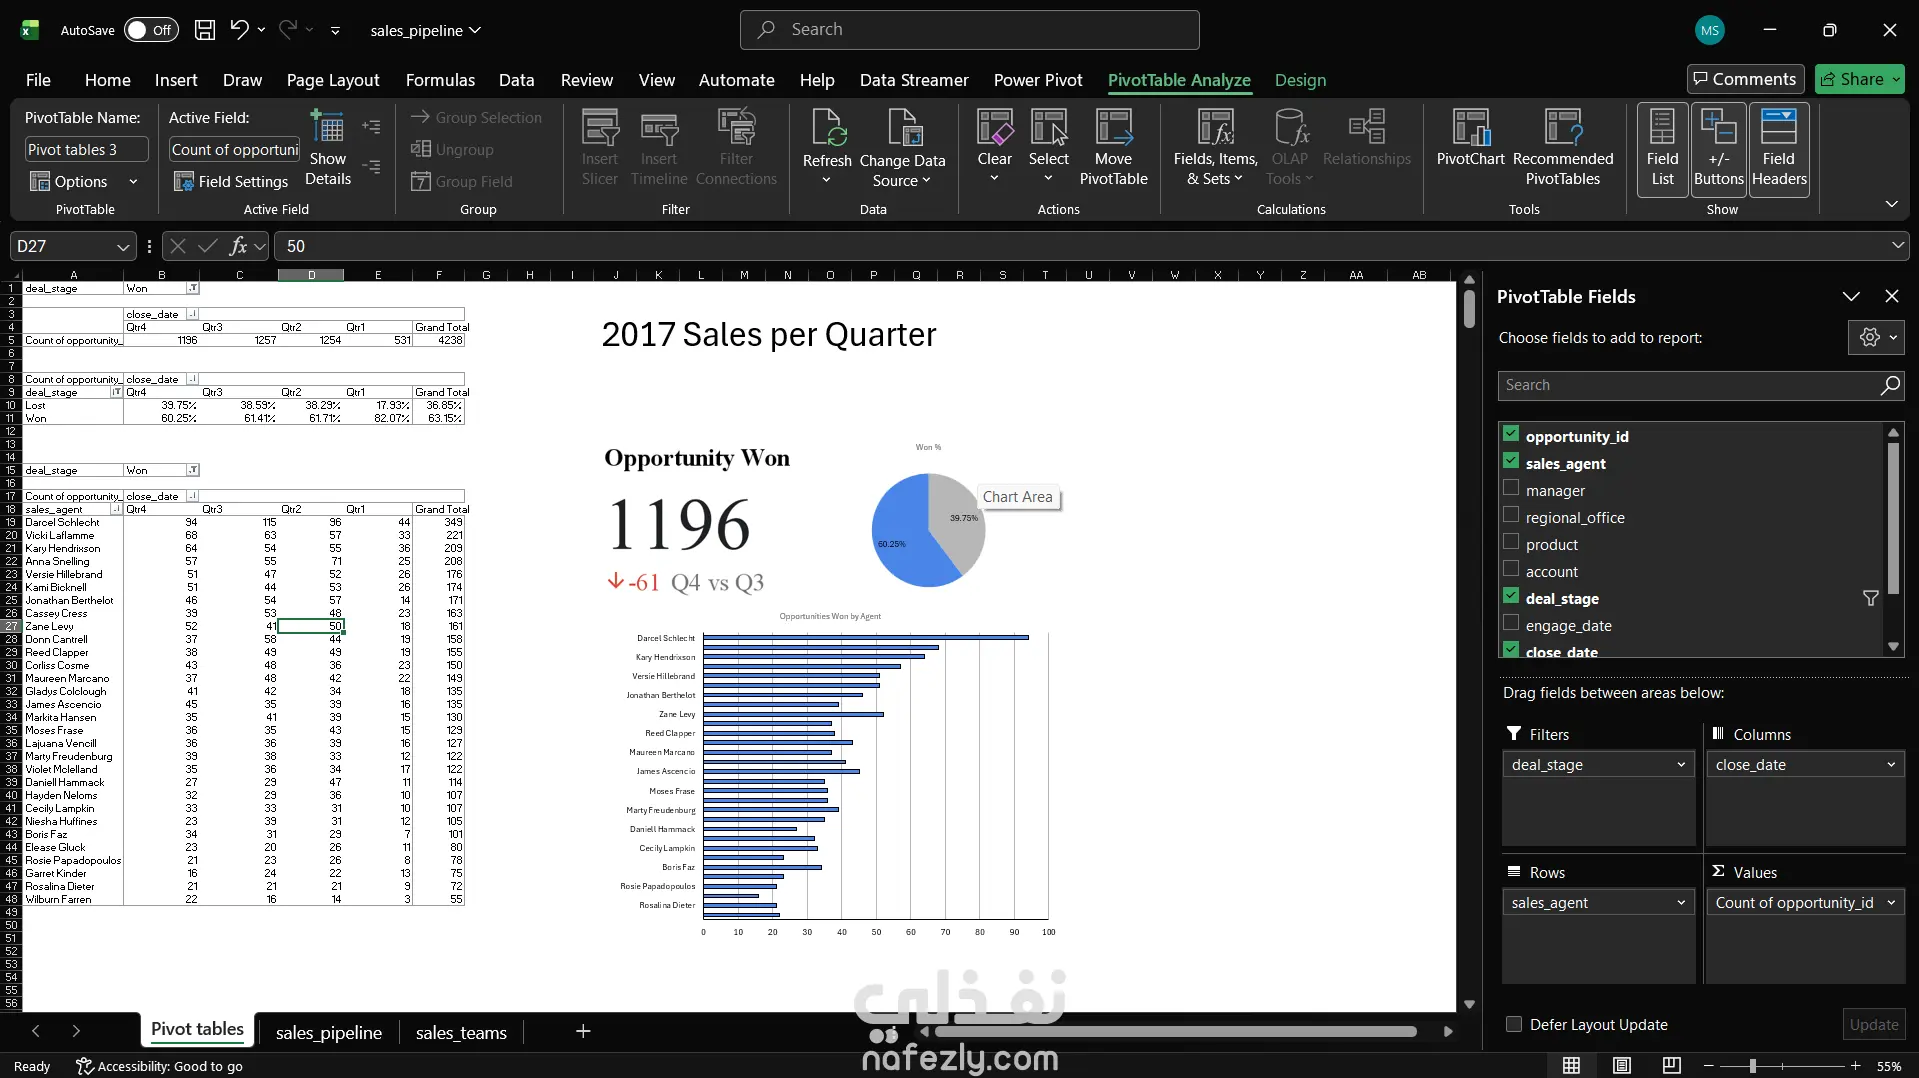Click zoom in plus button
This screenshot has width=1919, height=1078.
pos(1855,1066)
